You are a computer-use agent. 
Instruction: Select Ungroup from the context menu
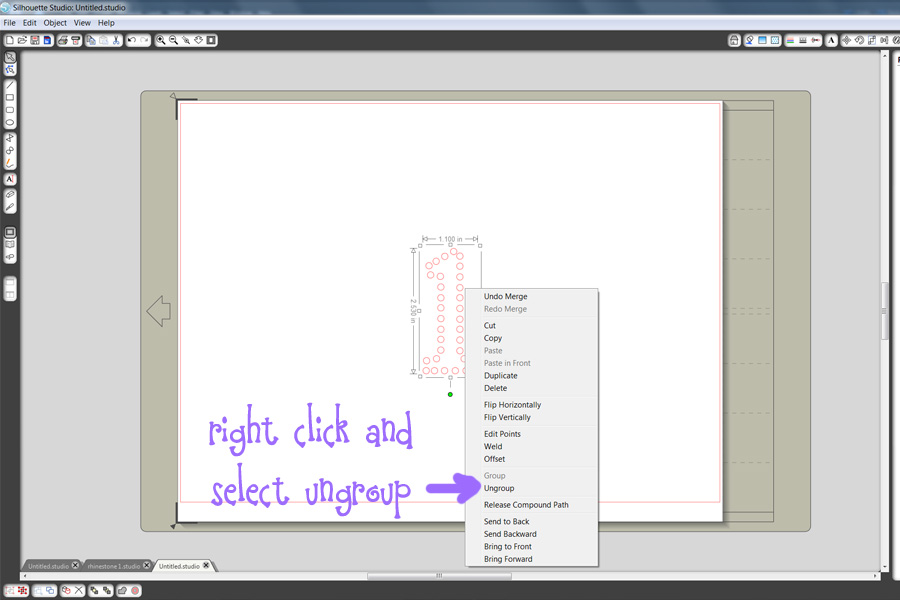(x=499, y=488)
